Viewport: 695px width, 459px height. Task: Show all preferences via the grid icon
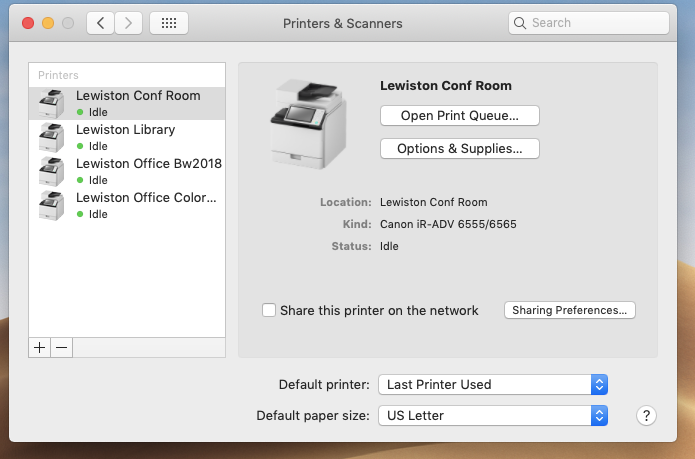(169, 23)
